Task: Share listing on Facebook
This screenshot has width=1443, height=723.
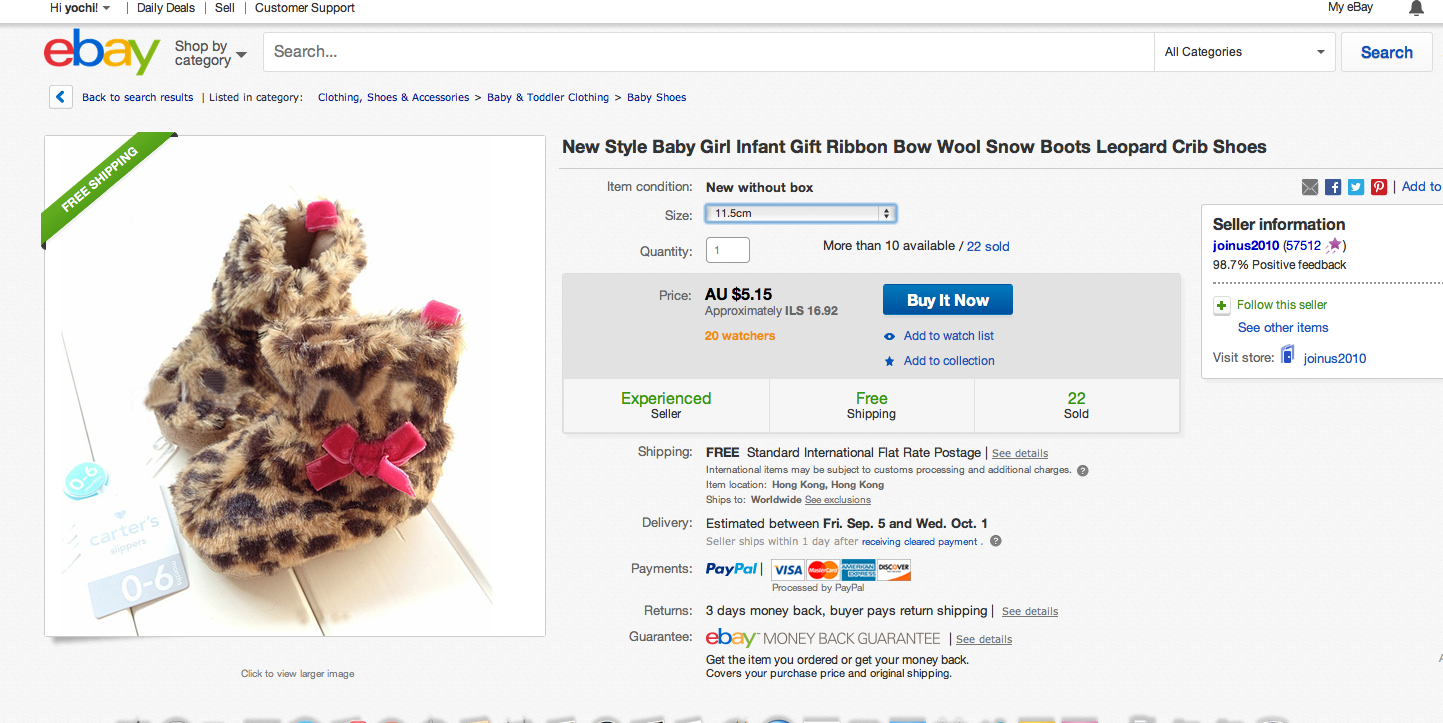Action: click(1333, 187)
